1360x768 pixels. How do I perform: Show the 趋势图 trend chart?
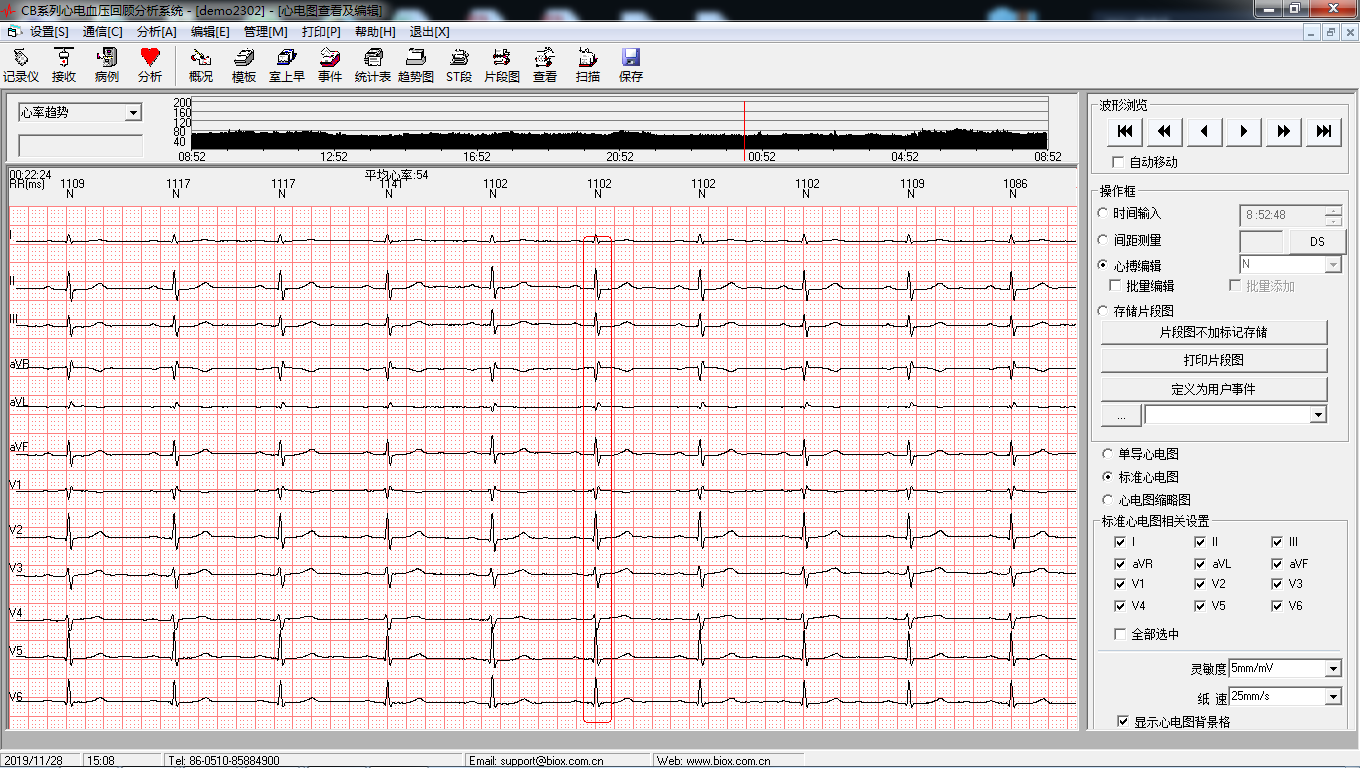[416, 65]
